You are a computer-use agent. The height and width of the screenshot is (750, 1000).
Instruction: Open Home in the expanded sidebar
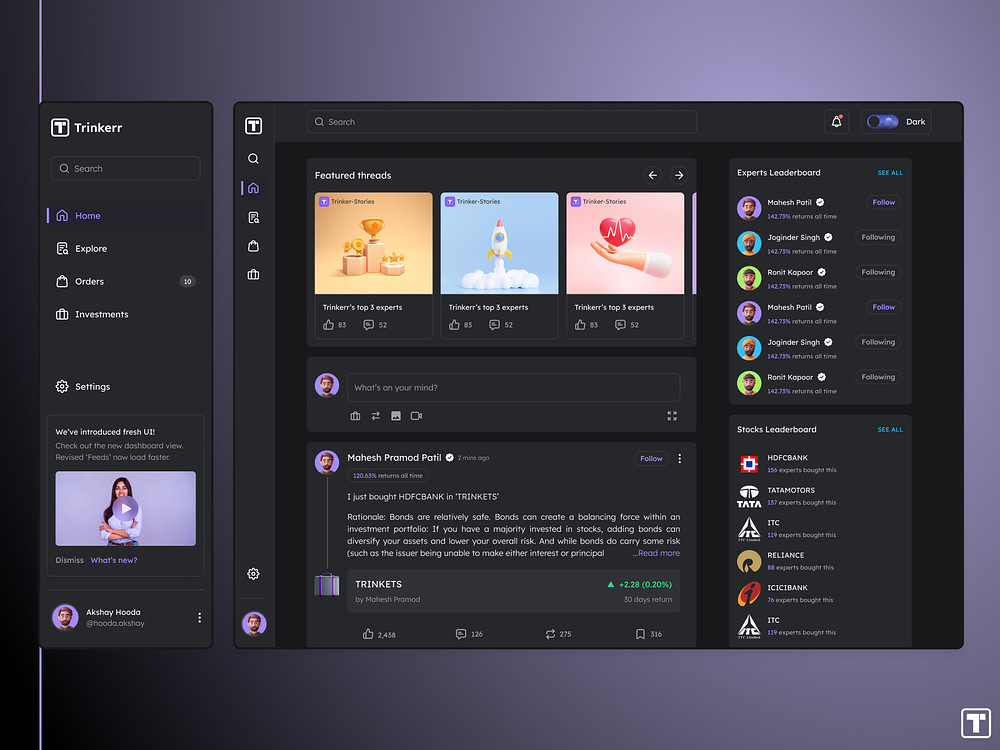click(x=126, y=216)
